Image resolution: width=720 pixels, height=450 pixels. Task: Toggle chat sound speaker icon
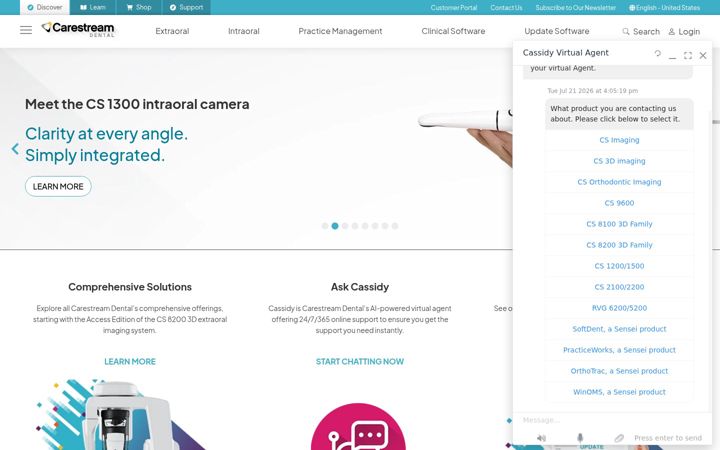pos(541,438)
